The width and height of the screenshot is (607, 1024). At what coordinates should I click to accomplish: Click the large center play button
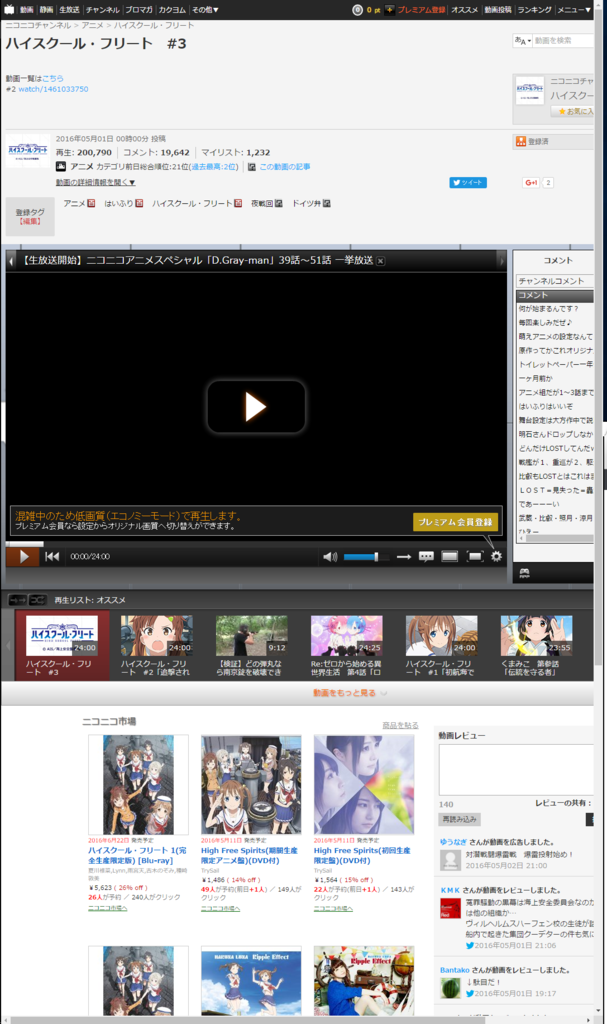(x=256, y=406)
